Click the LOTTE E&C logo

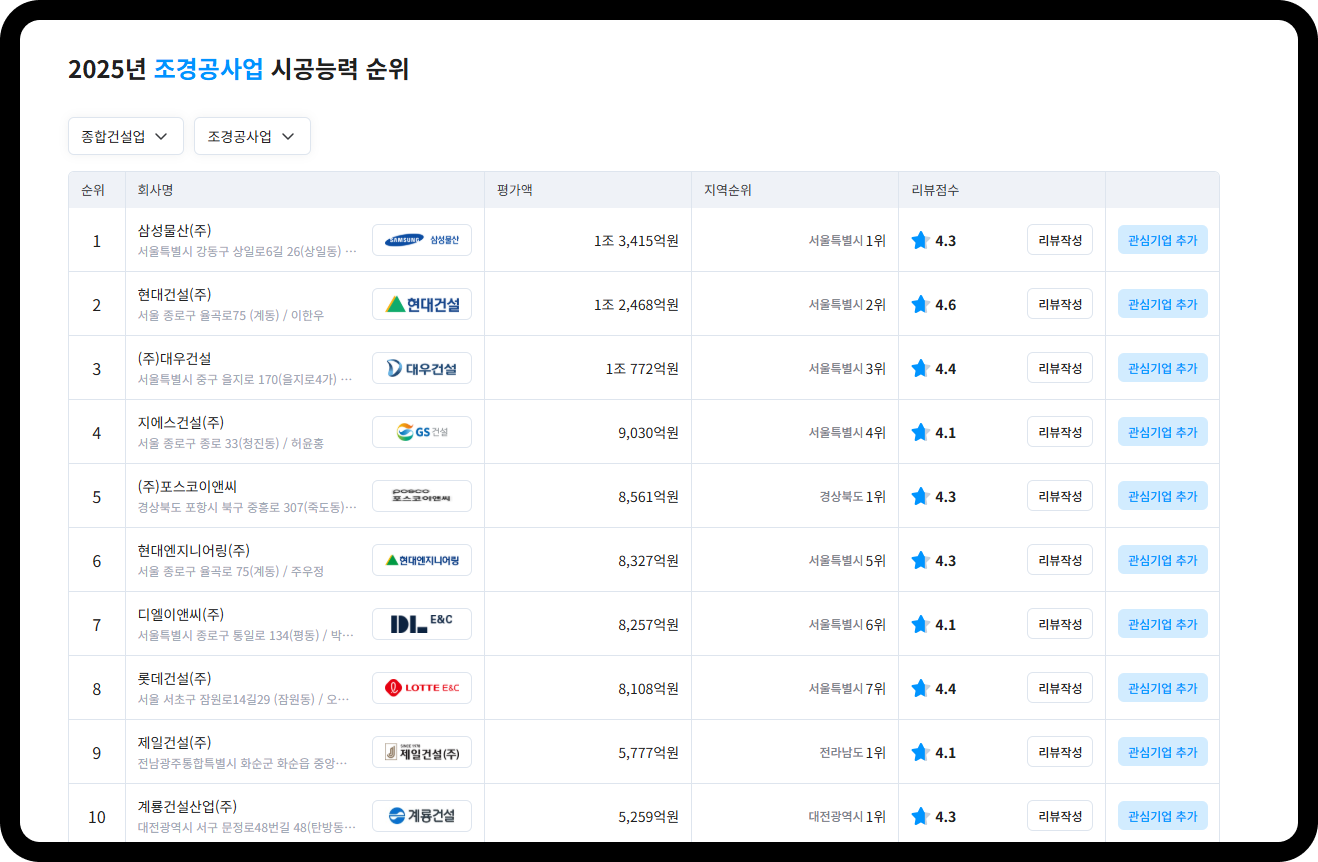[421, 688]
